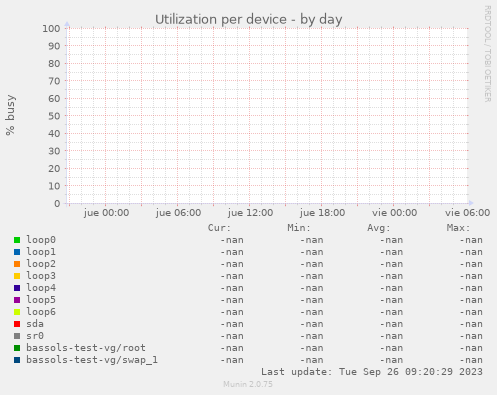The width and height of the screenshot is (497, 395).
Task: Click the 0 y-axis value
Action: pyautogui.click(x=57, y=203)
